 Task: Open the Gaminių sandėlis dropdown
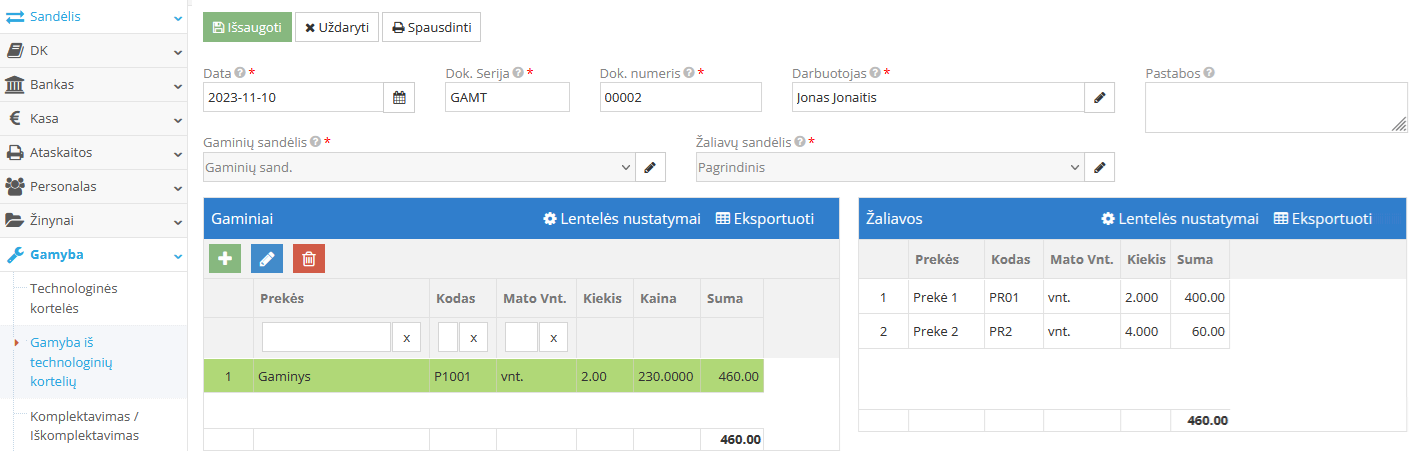419,167
